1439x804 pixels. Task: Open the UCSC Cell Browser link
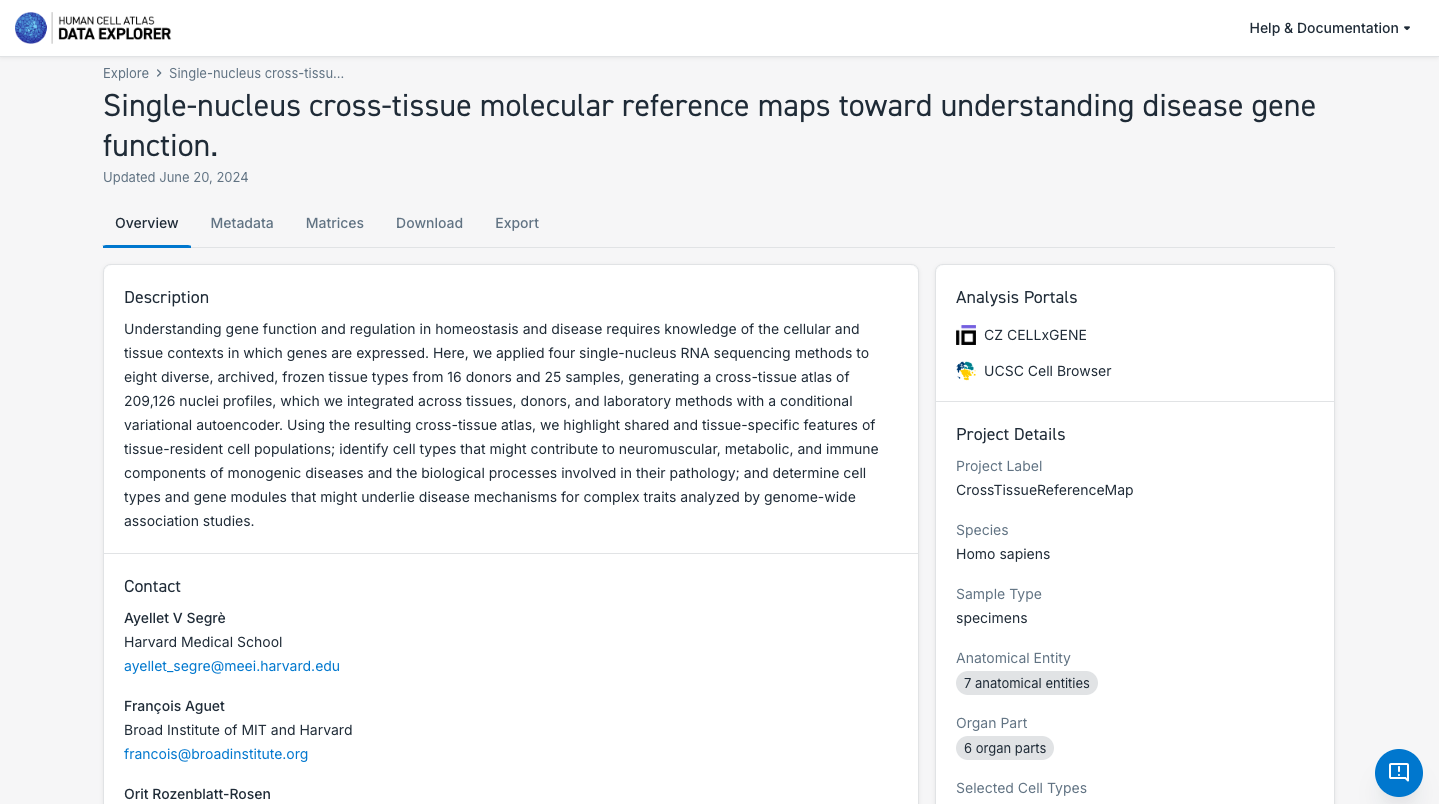1047,371
